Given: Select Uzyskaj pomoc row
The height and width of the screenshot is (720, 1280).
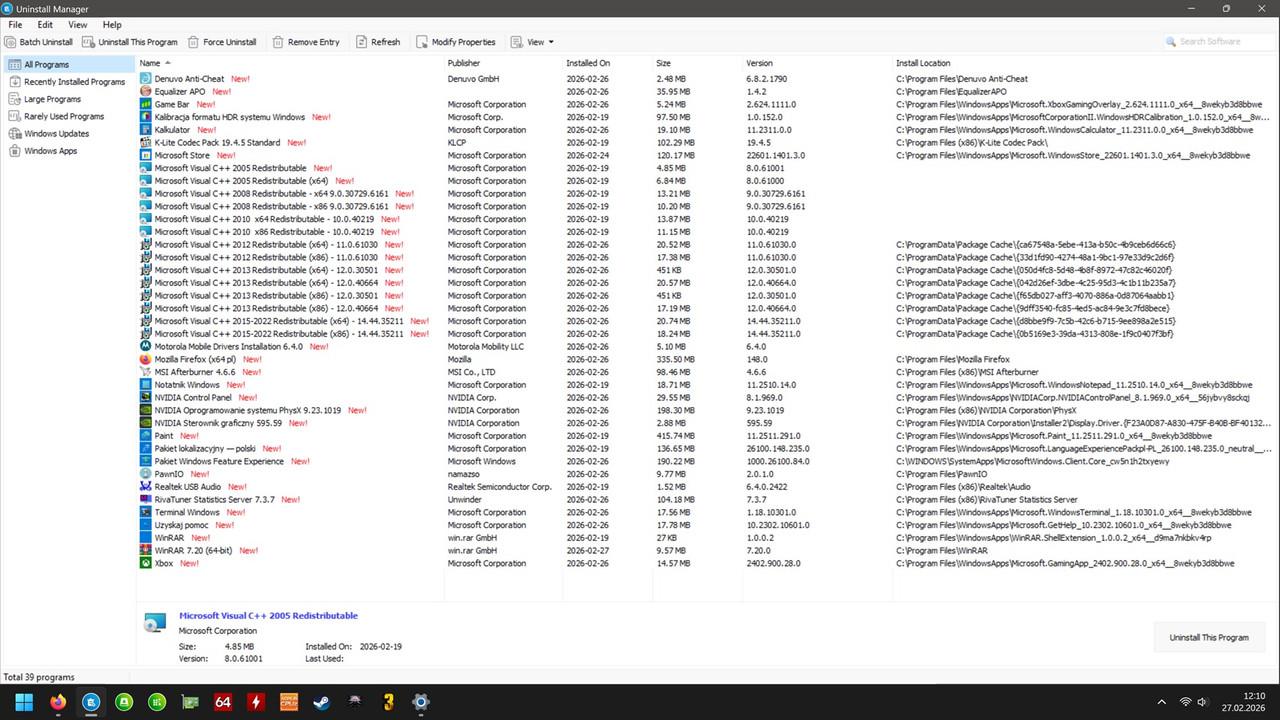Looking at the screenshot, I should pos(707,525).
